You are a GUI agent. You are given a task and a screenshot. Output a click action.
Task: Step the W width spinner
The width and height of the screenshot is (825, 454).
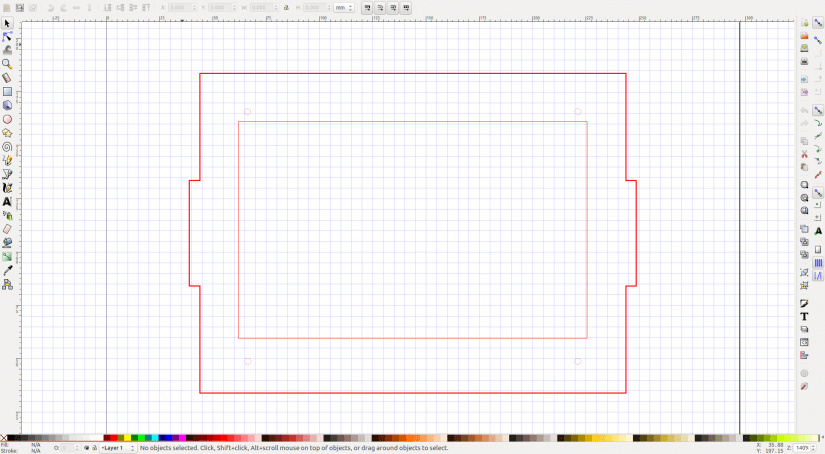(277, 8)
